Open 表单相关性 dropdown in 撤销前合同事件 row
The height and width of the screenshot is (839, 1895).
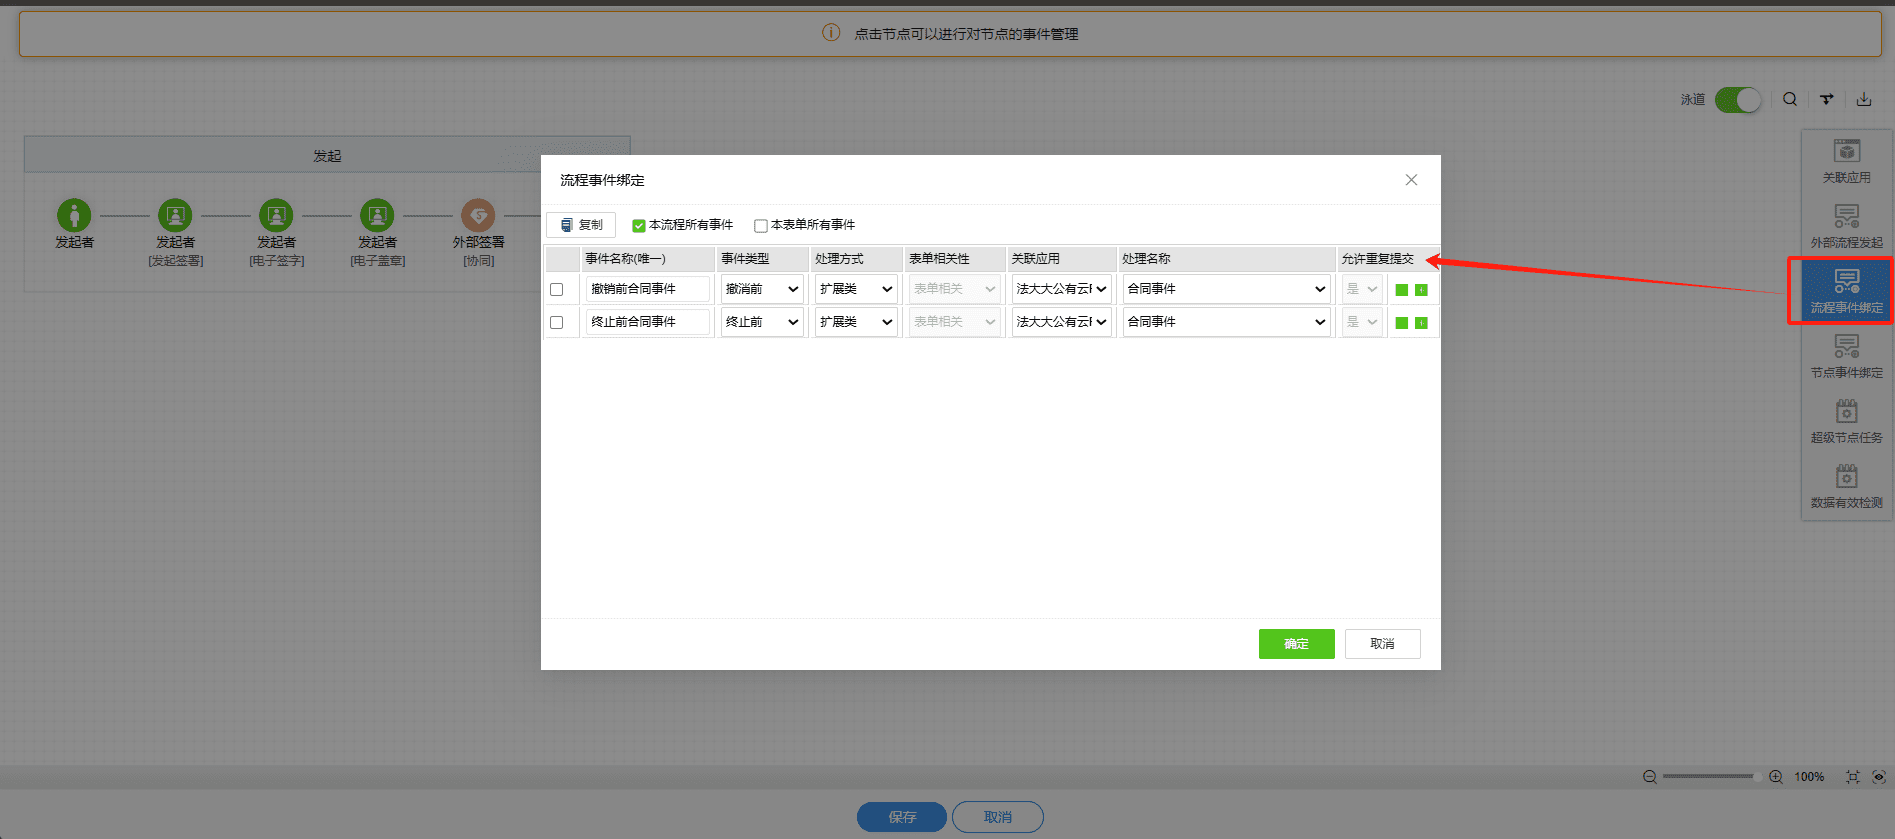point(955,289)
